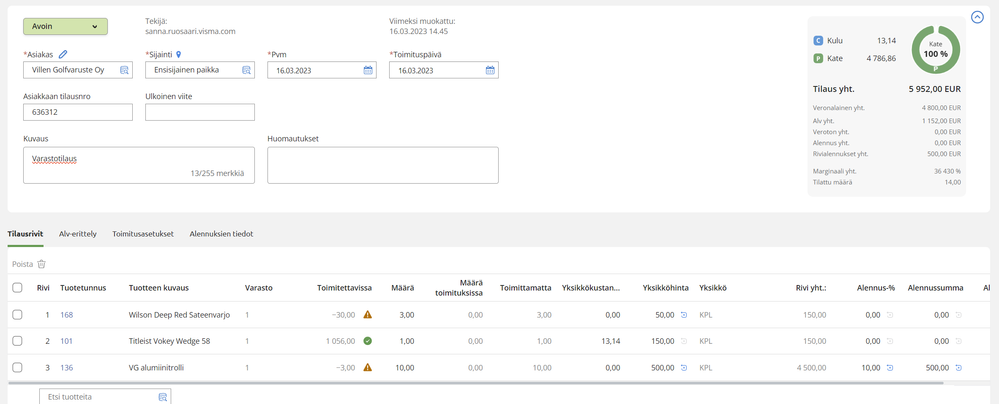The image size is (999, 404).
Task: Reset Alennussumma icon in row 2
Action: pyautogui.click(x=959, y=341)
